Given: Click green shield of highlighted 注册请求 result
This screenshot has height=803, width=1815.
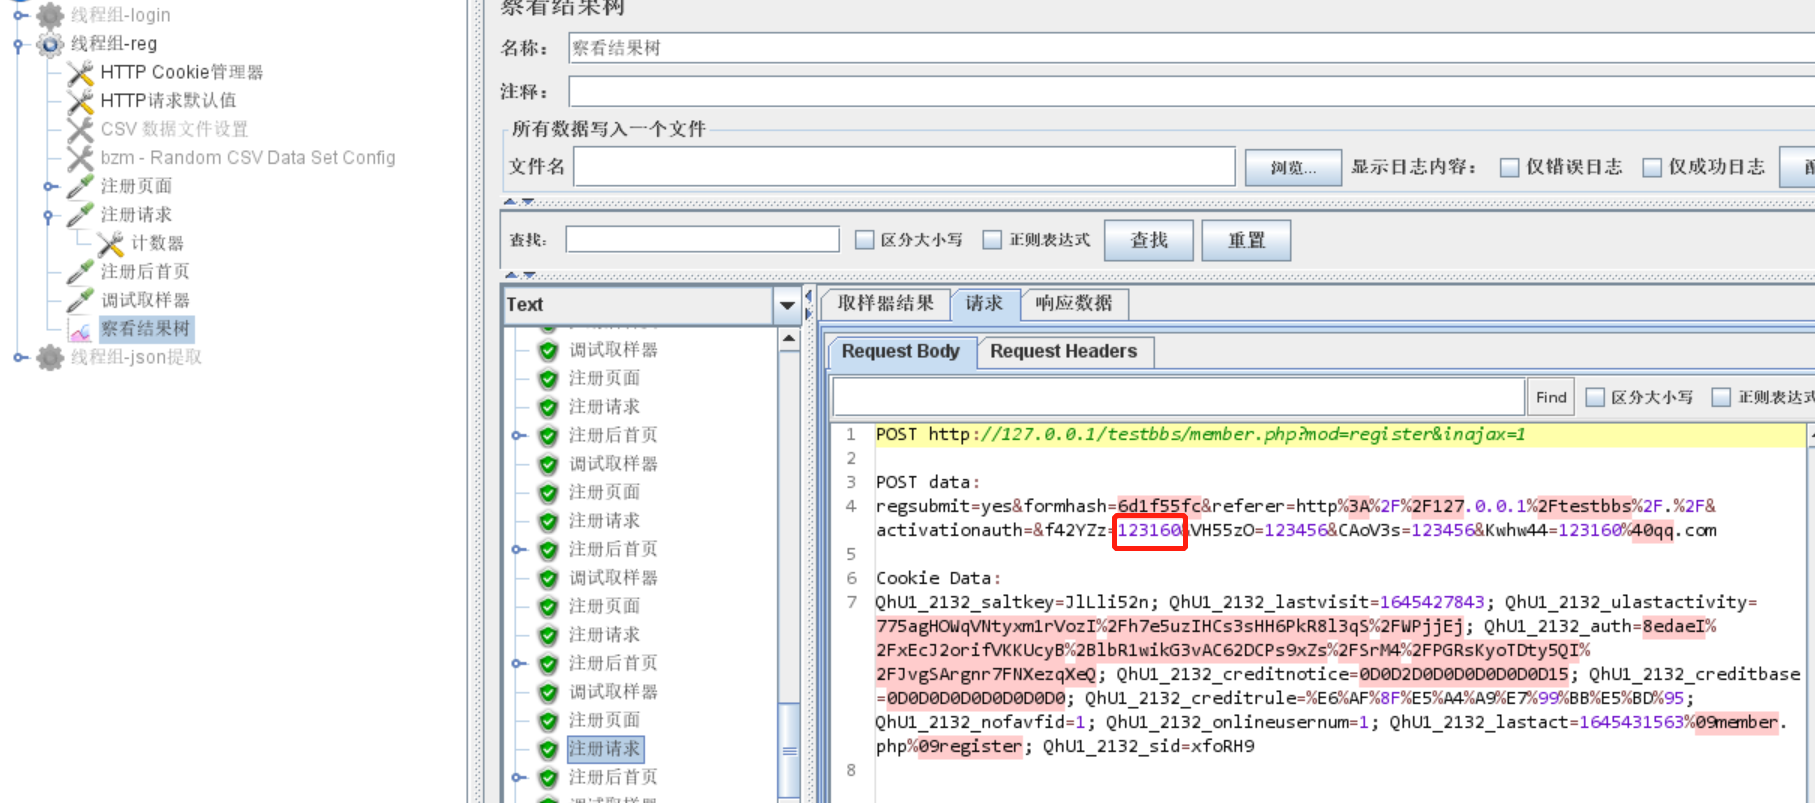Looking at the screenshot, I should pyautogui.click(x=548, y=749).
